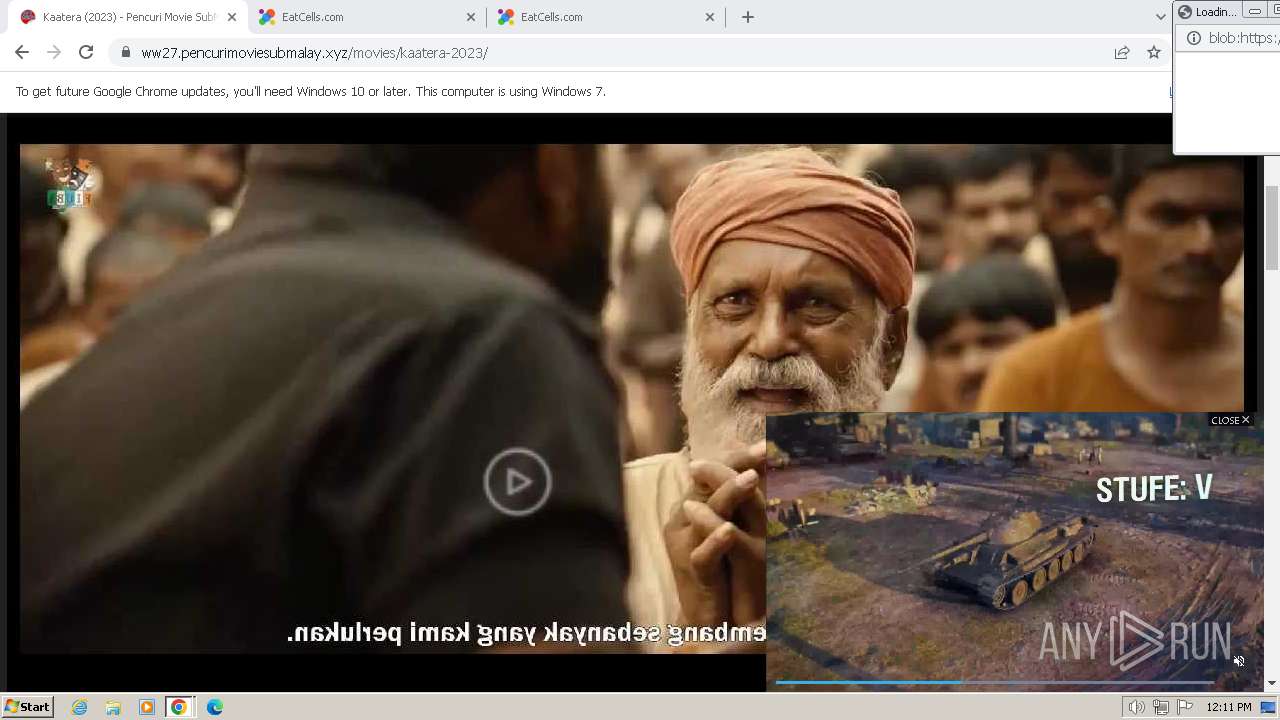Click the forward navigation arrow
This screenshot has width=1280, height=720.
click(x=54, y=52)
